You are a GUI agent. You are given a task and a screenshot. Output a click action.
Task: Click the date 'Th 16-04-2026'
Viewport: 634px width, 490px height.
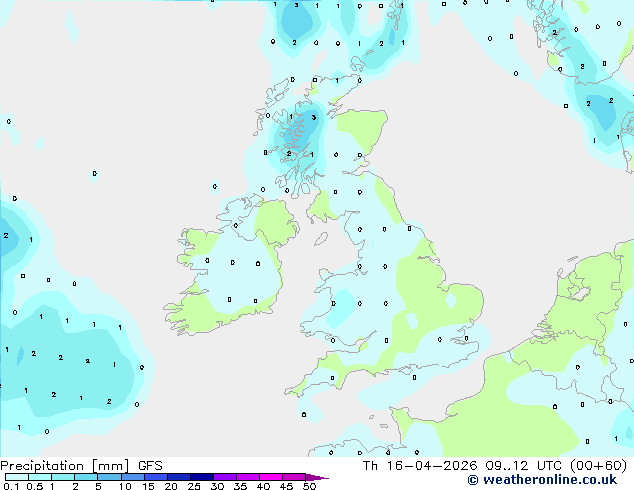[x=420, y=466]
